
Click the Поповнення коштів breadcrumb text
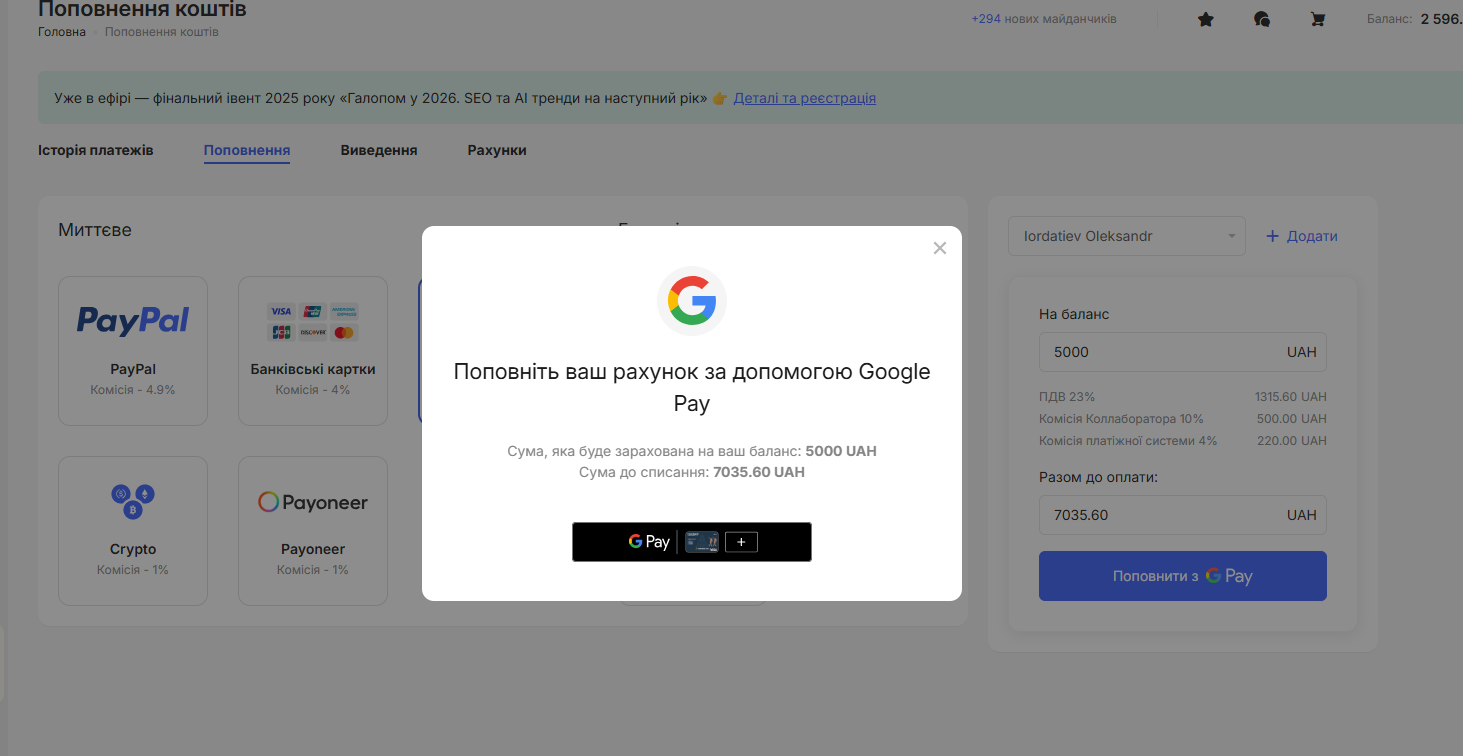[162, 32]
